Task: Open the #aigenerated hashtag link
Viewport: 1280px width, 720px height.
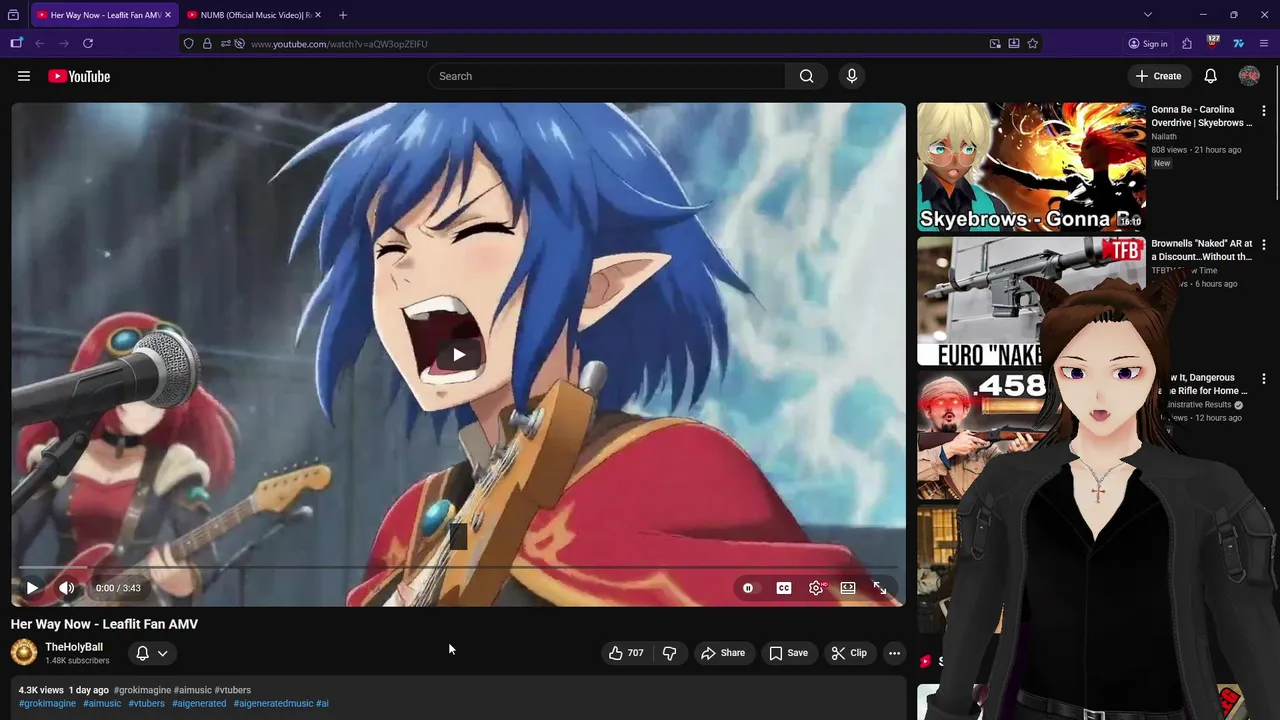Action: 199,704
